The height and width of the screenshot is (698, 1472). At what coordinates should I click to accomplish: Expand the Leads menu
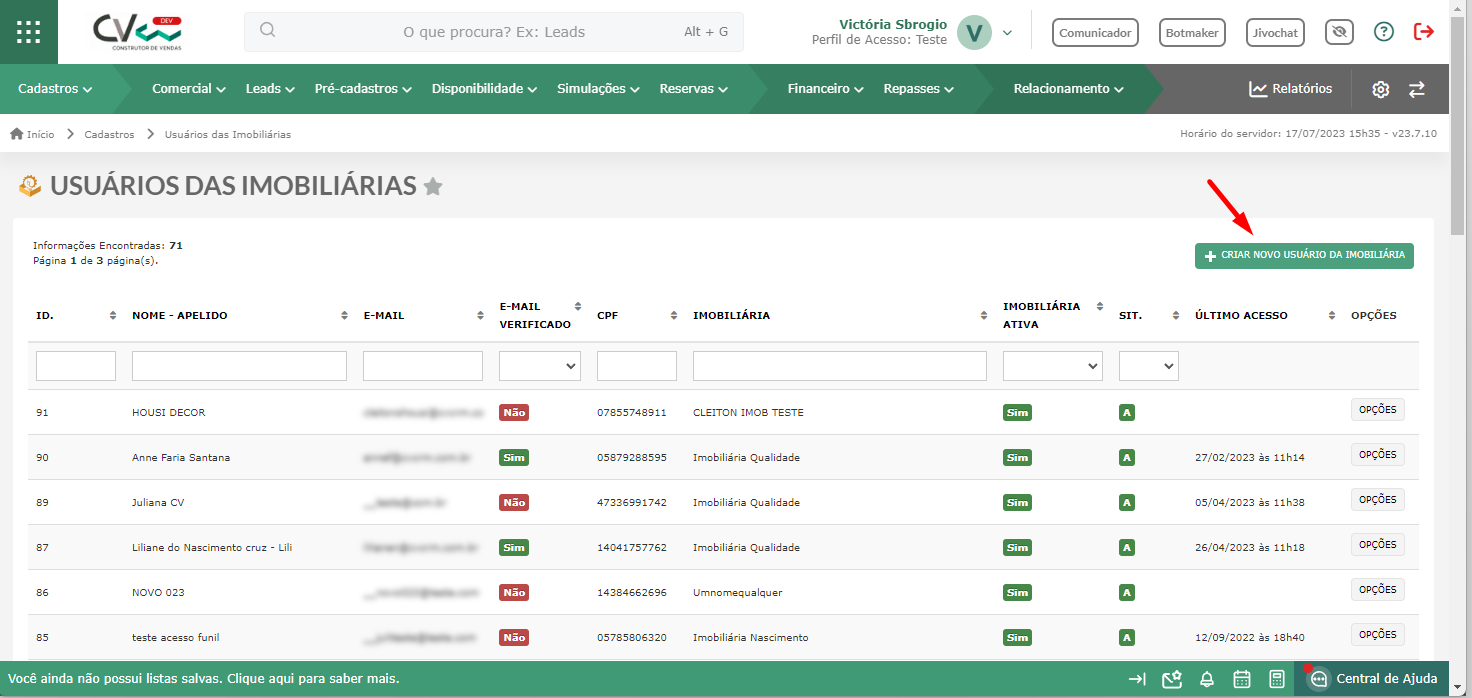pyautogui.click(x=270, y=89)
